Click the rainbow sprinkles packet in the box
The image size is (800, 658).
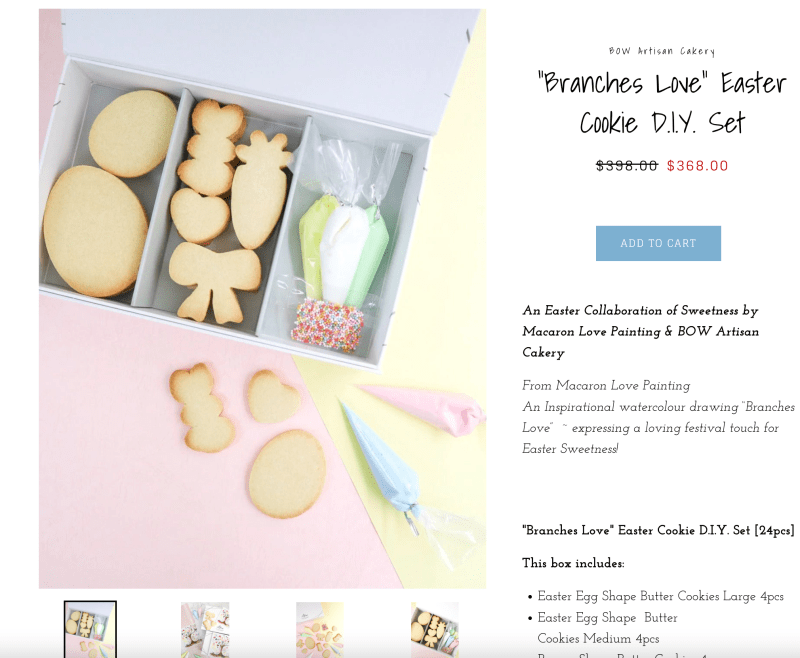pyautogui.click(x=328, y=325)
